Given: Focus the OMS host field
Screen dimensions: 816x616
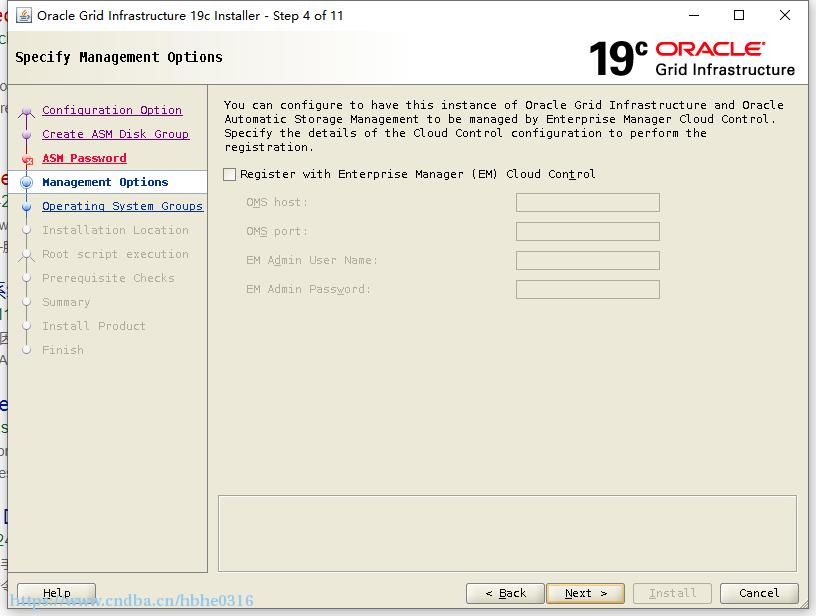Looking at the screenshot, I should (x=588, y=202).
